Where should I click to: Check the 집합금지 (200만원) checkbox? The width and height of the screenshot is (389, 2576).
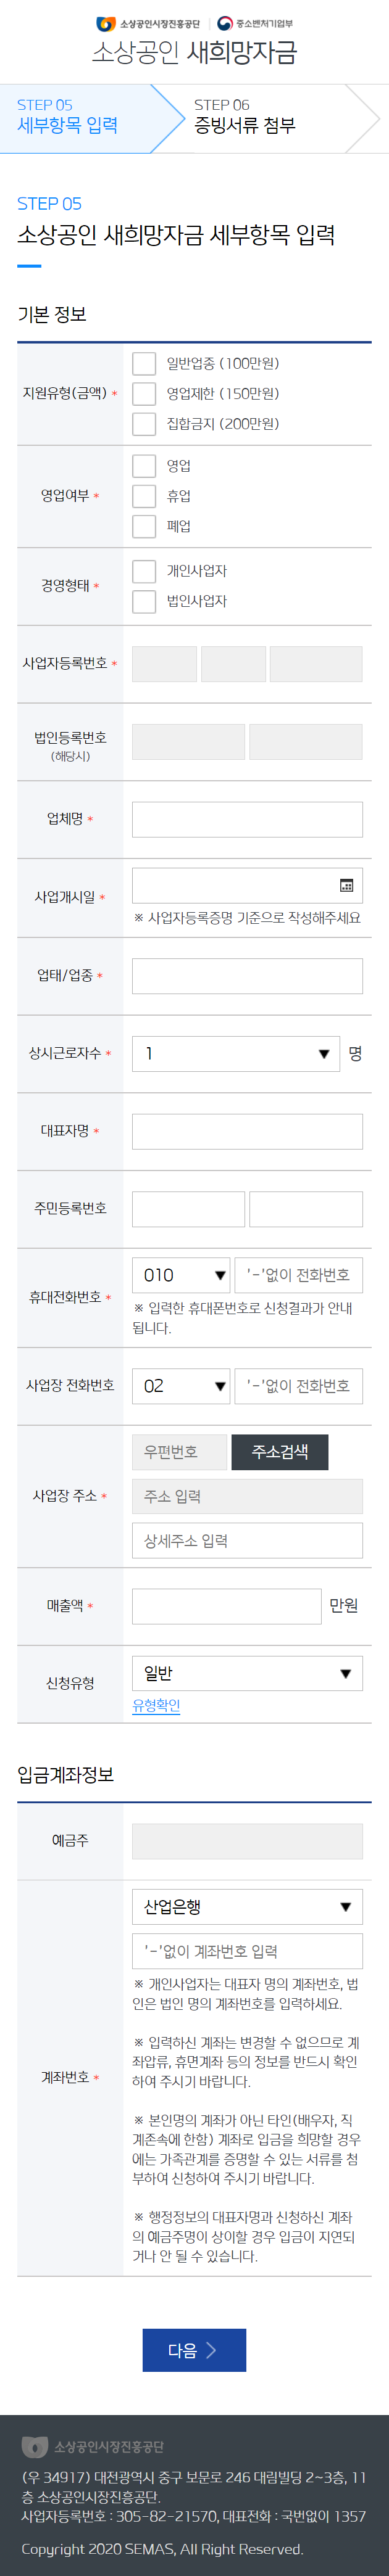[144, 424]
